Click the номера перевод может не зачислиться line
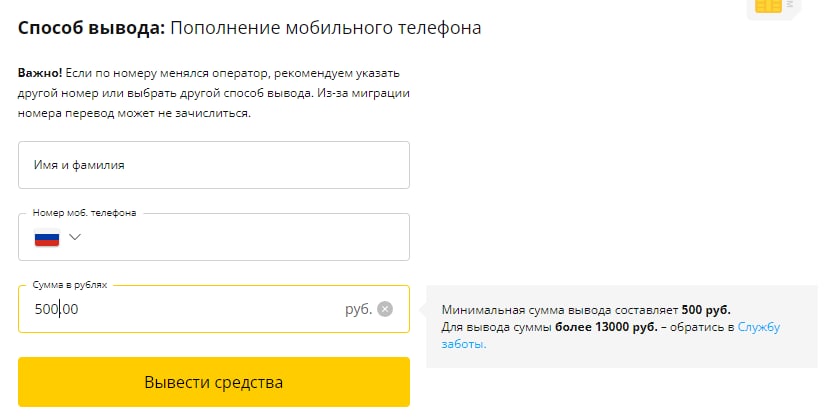The height and width of the screenshot is (419, 840). point(134,114)
